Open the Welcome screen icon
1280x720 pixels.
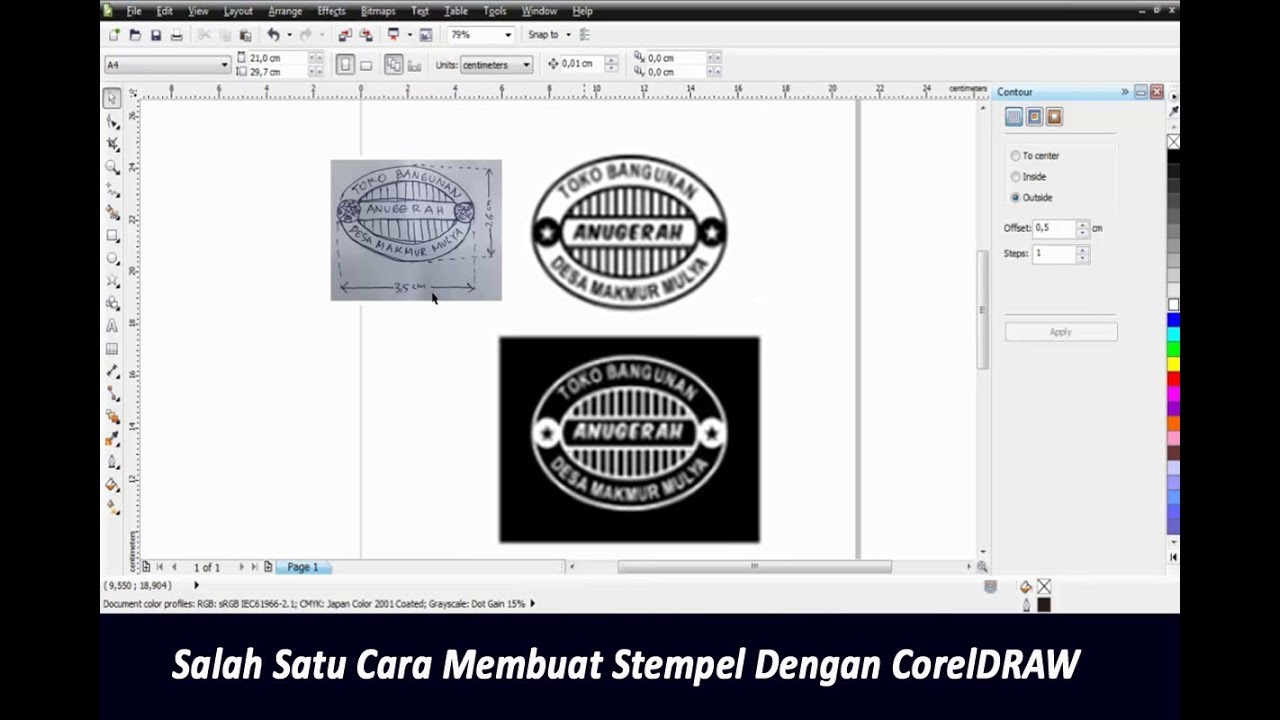(426, 35)
